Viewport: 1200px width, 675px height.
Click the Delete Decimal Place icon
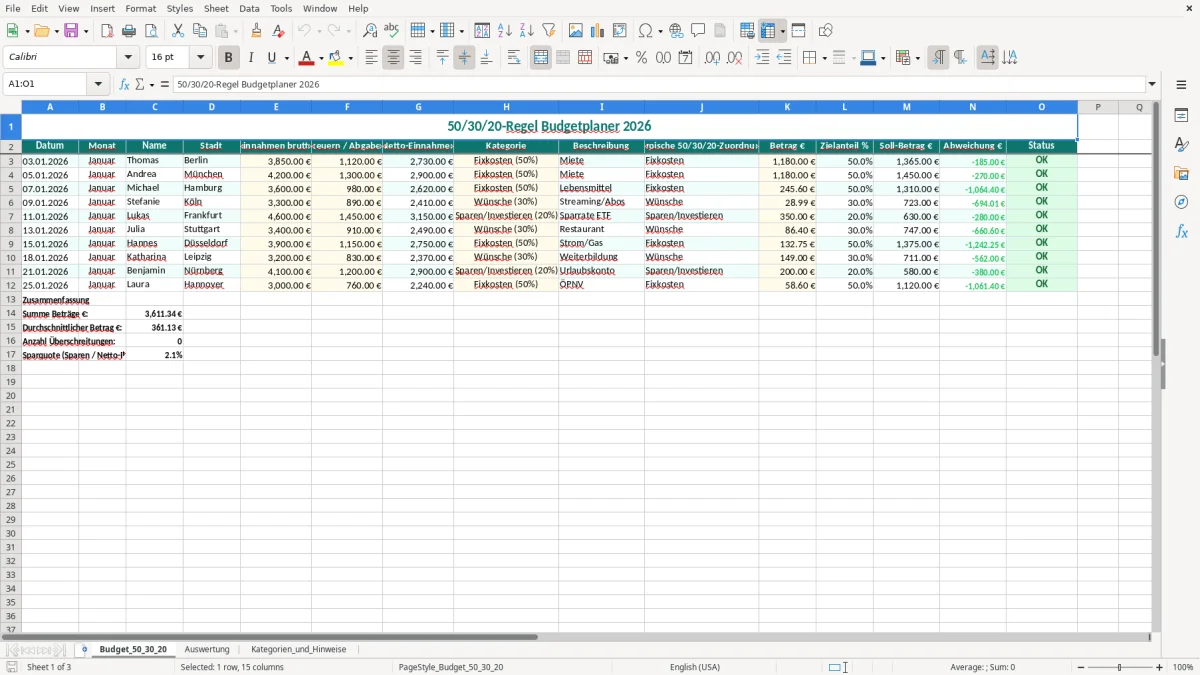pyautogui.click(x=735, y=58)
